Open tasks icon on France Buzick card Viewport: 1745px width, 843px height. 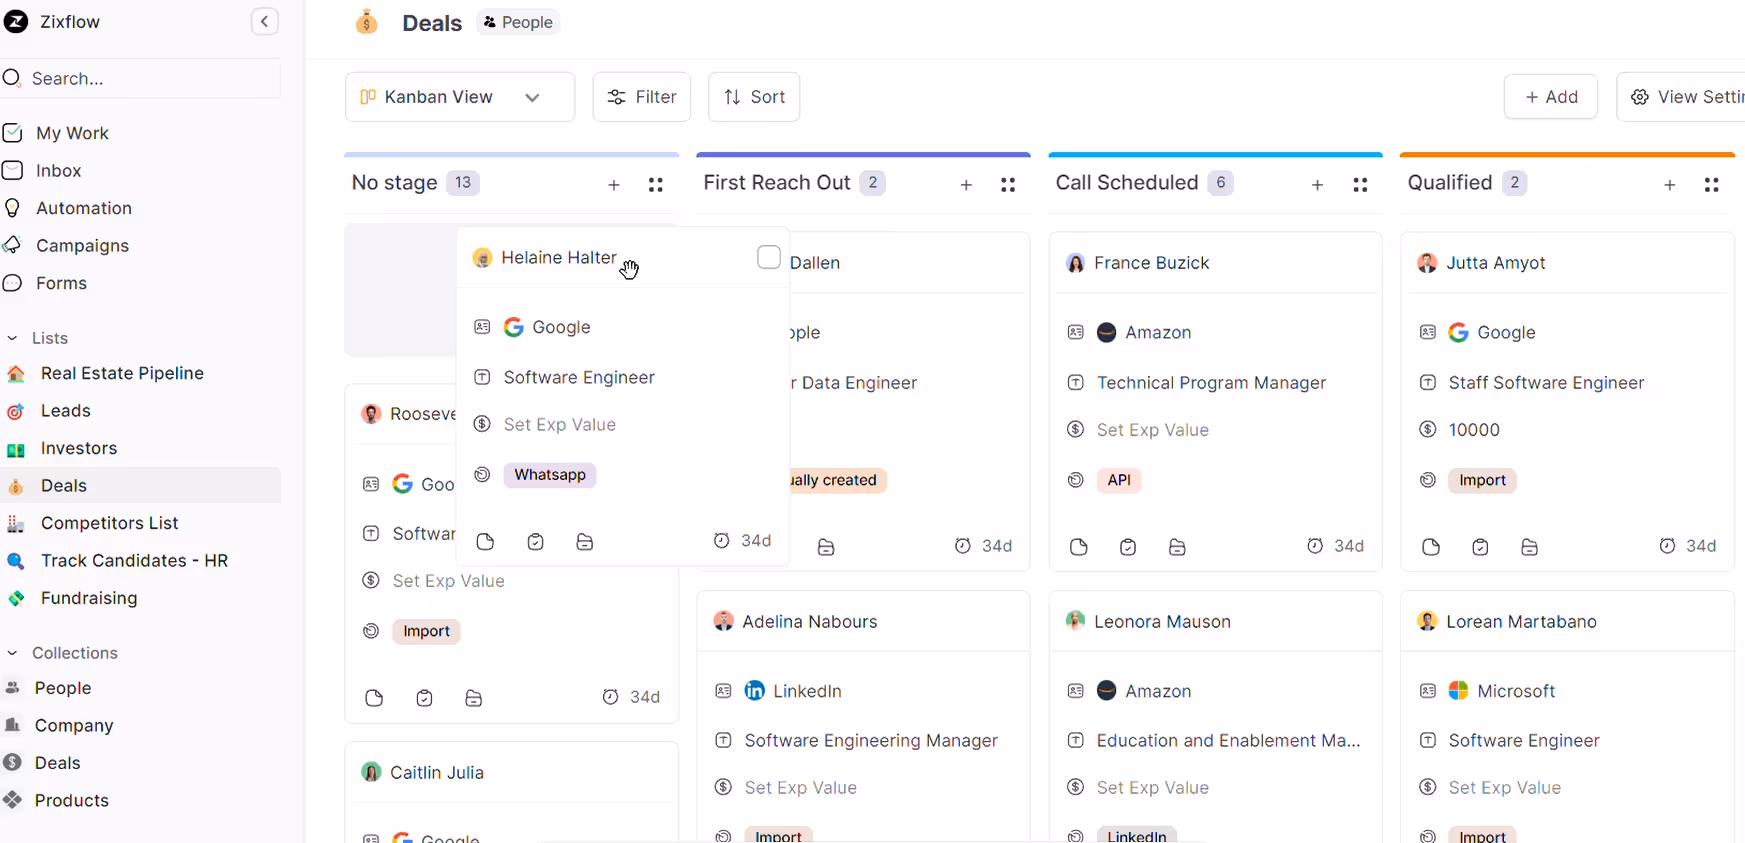pos(1128,547)
